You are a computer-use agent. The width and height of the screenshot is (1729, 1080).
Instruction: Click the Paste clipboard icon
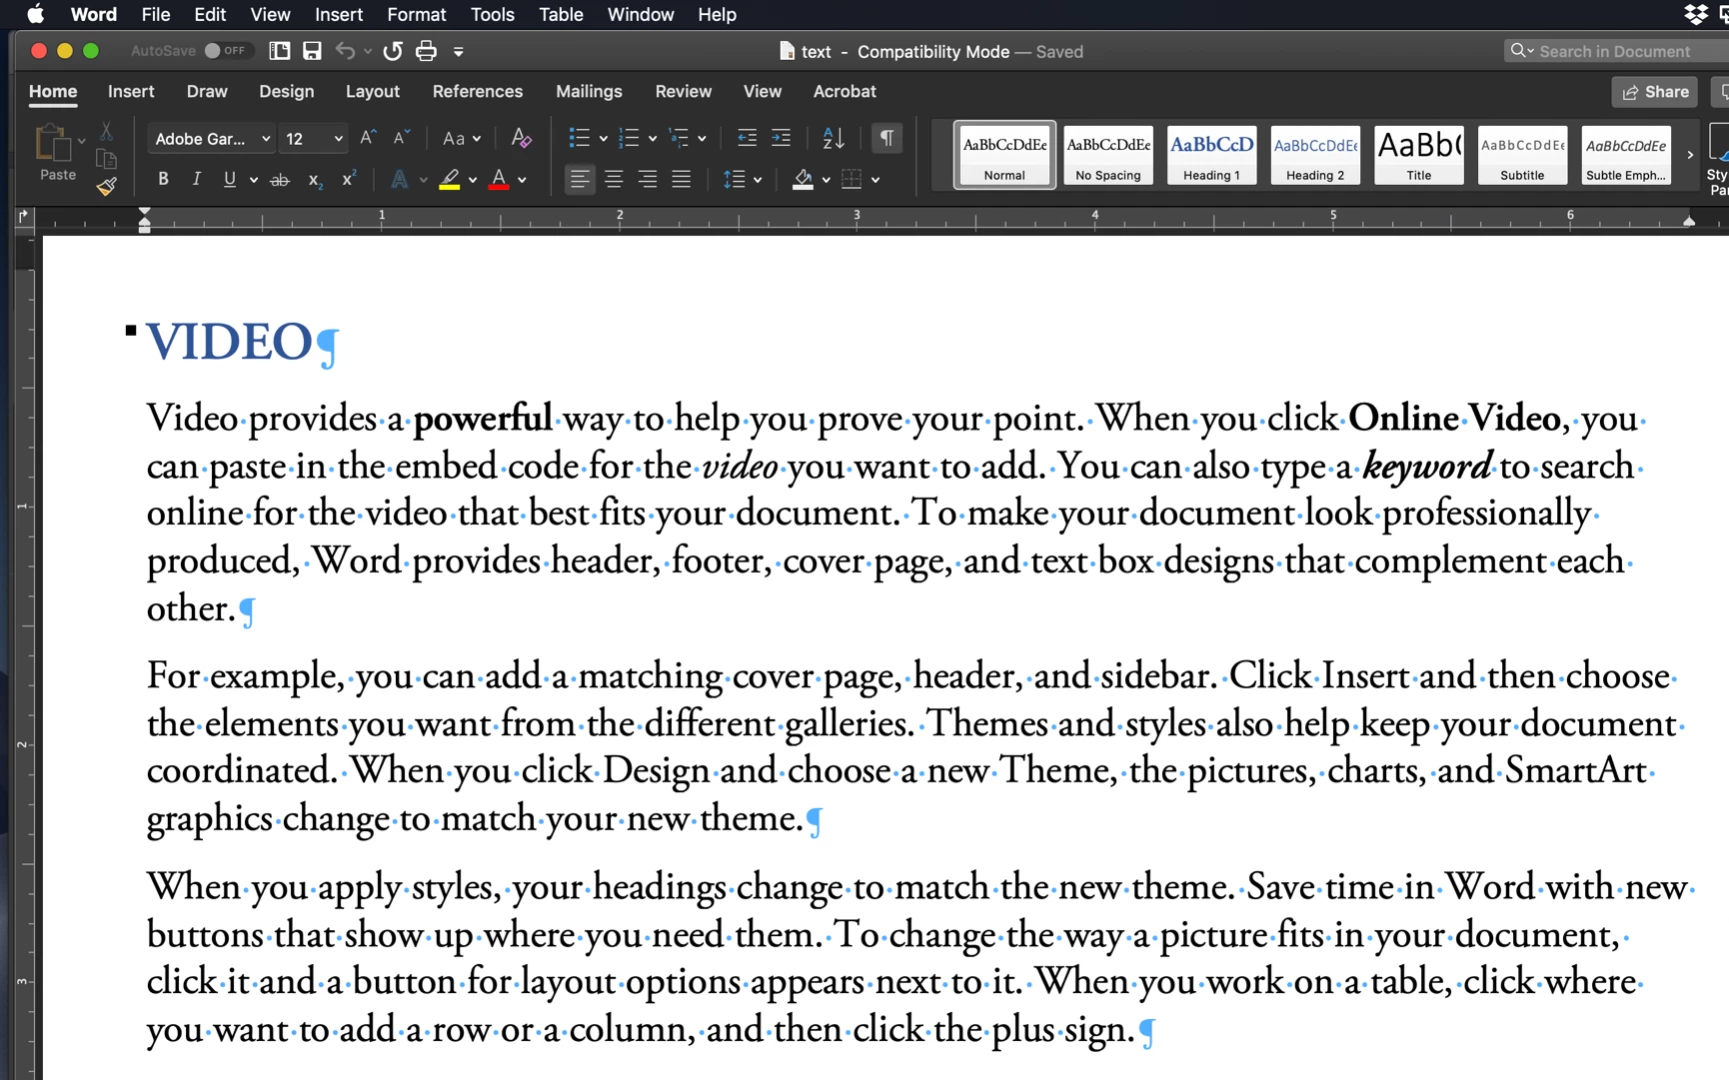click(x=53, y=143)
